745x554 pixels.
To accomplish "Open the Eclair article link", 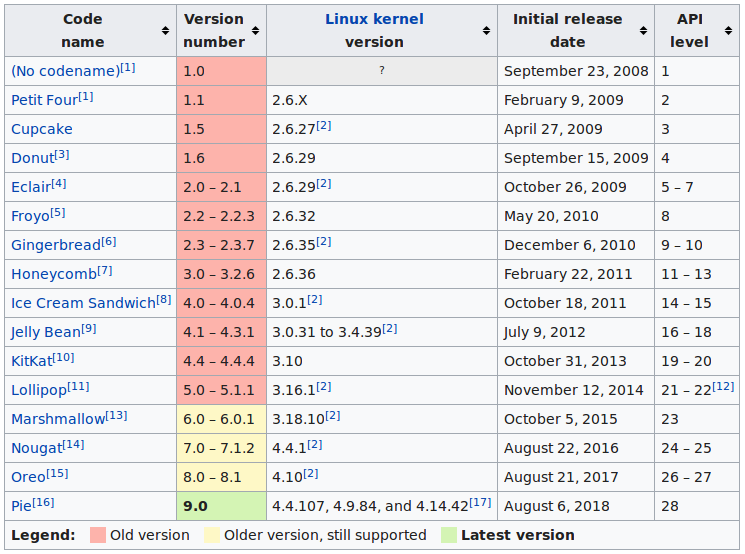I will pos(31,187).
